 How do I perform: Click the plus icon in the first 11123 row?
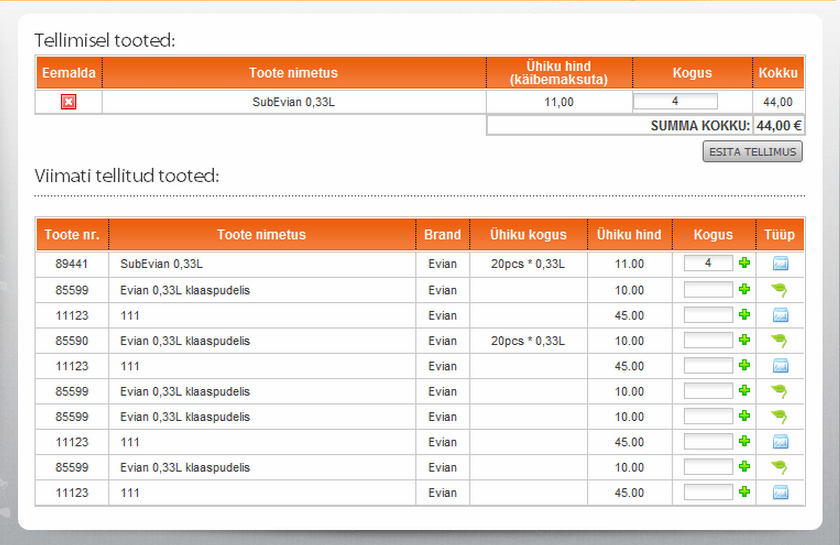click(x=744, y=314)
